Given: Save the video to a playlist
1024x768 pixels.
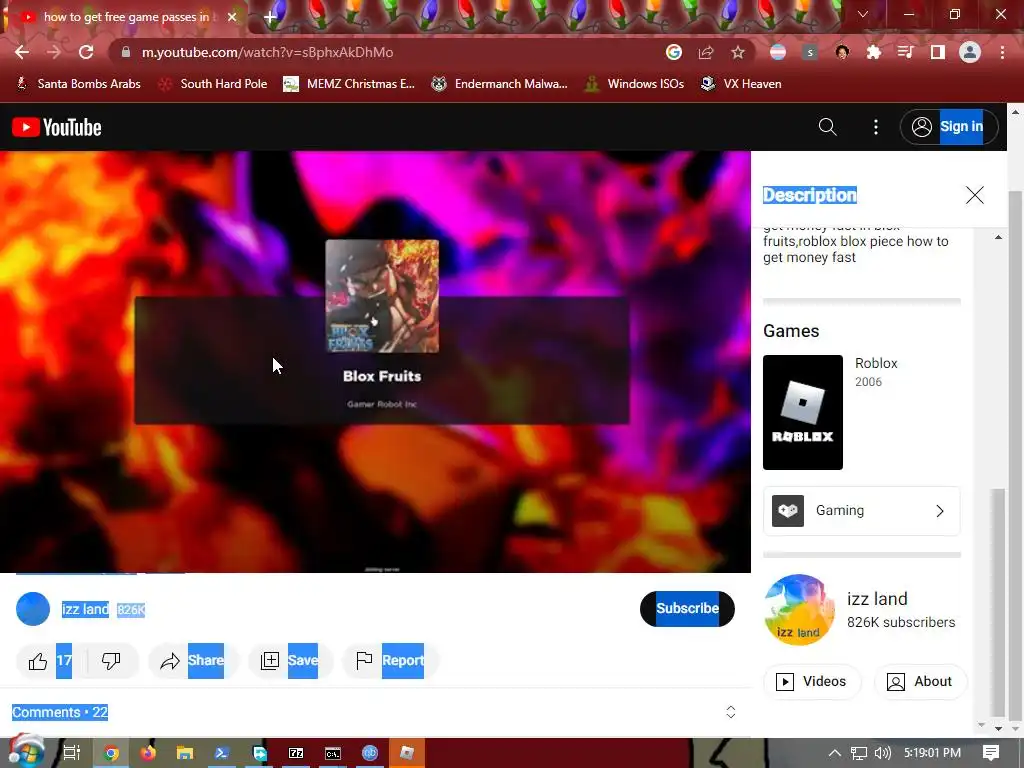Looking at the screenshot, I should click(x=289, y=661).
